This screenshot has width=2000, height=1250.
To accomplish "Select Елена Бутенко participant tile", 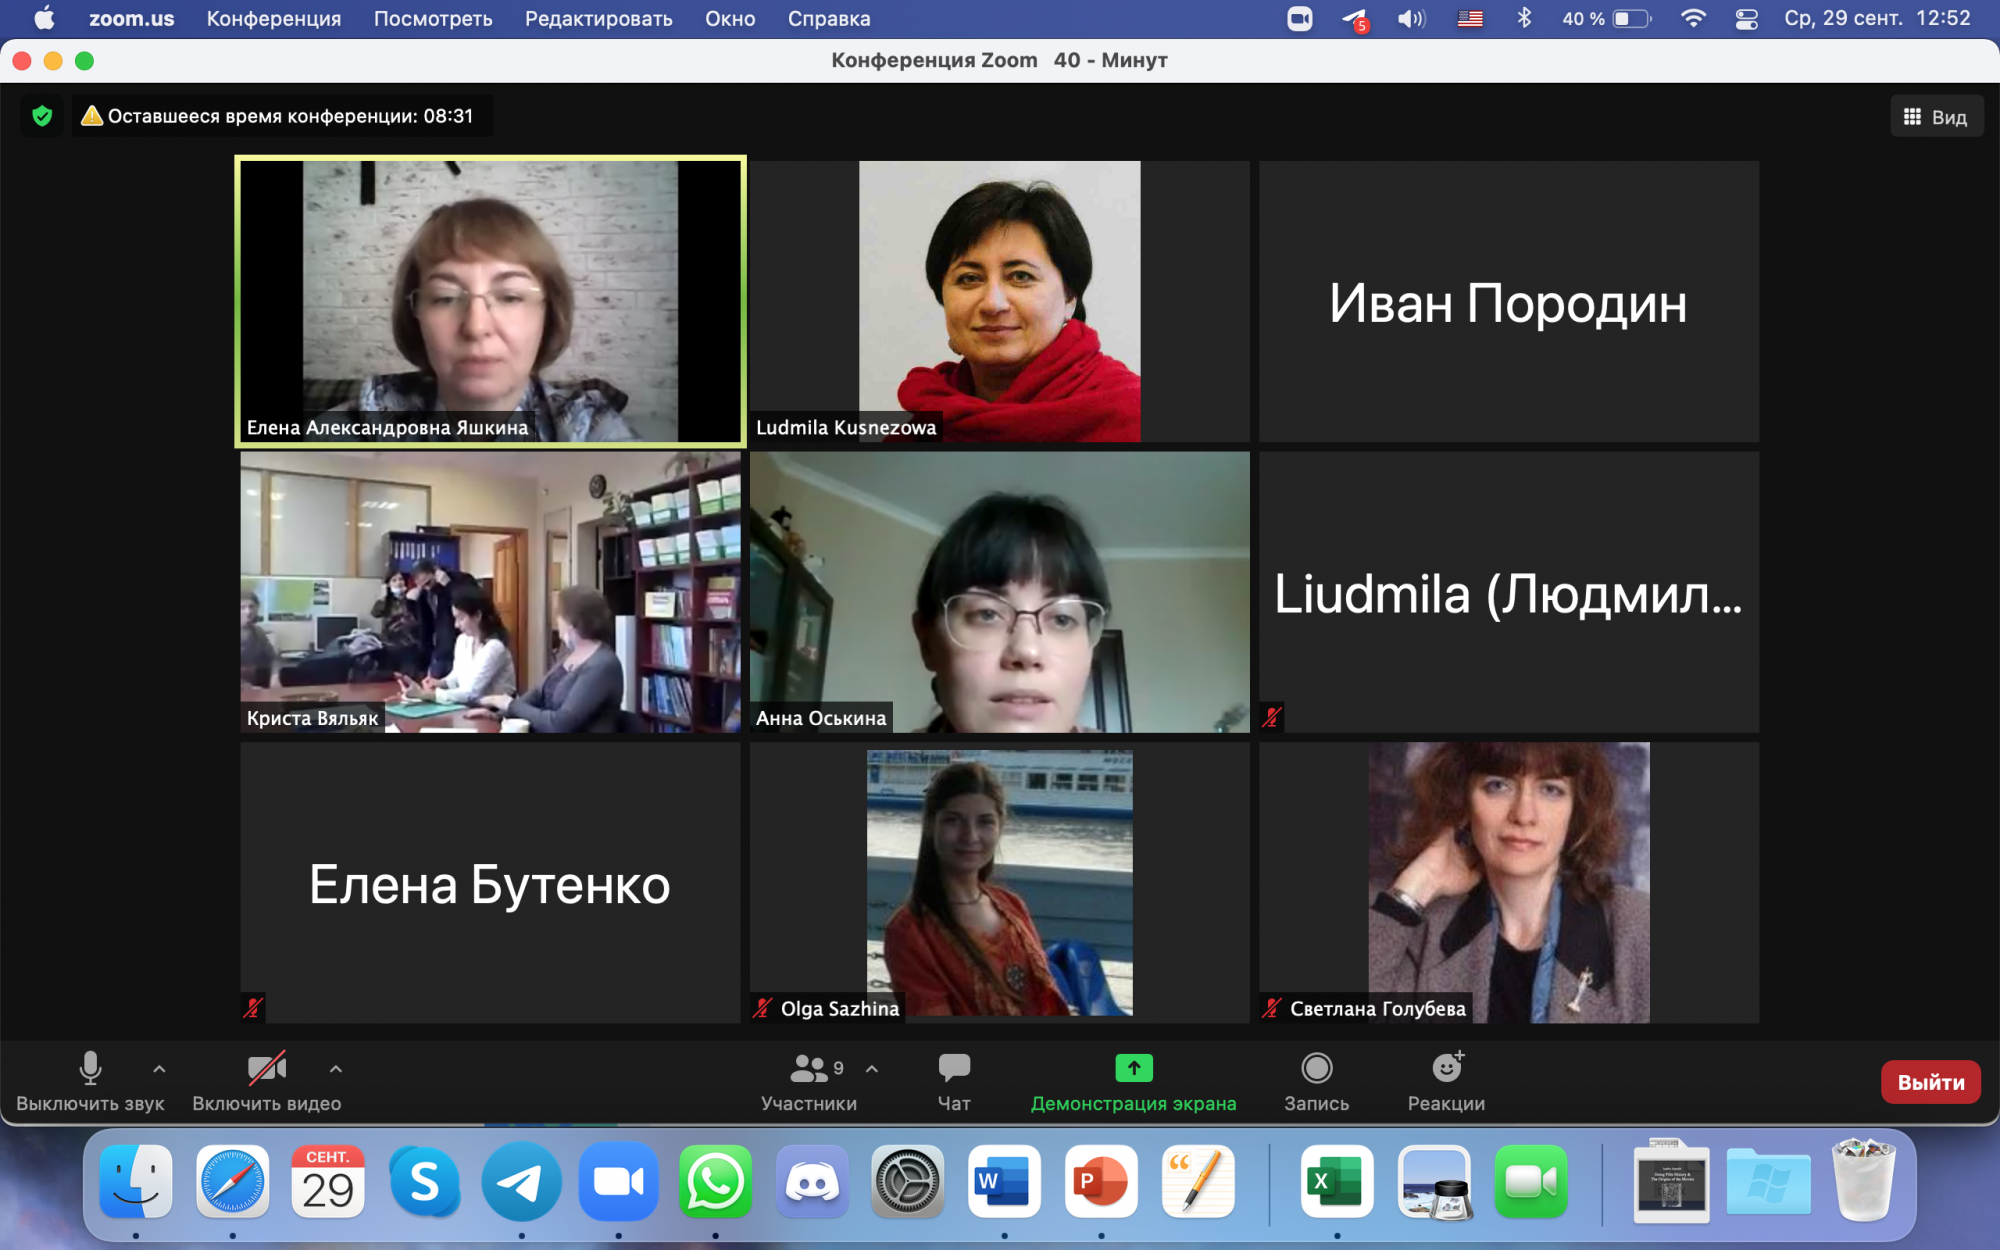I will 490,882.
